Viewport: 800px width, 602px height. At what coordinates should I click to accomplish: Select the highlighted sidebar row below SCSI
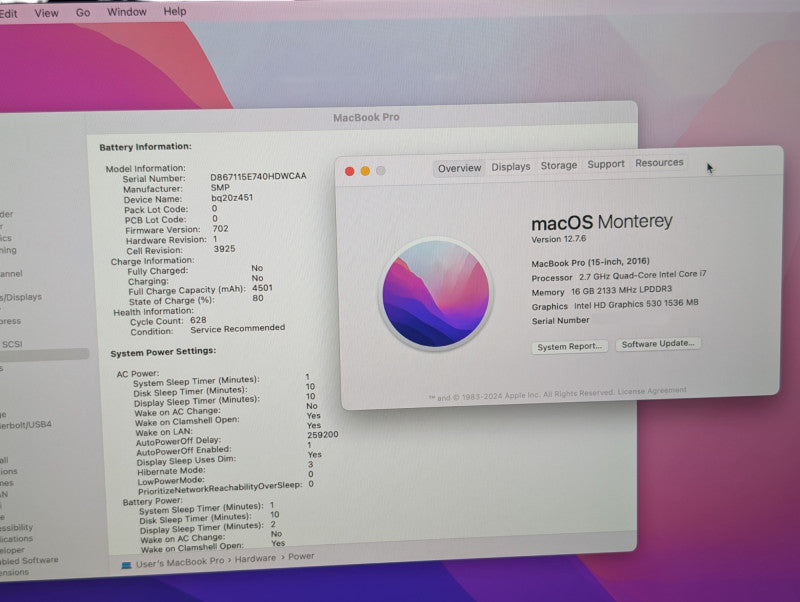(44, 355)
